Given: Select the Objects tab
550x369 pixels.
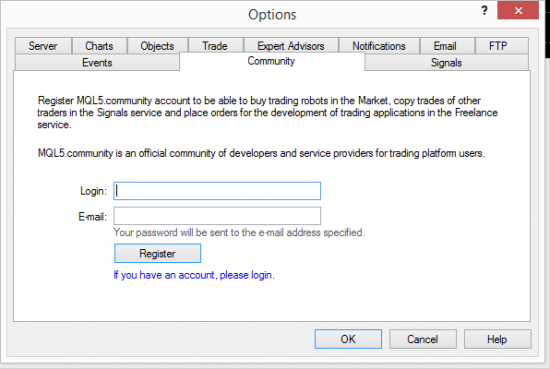Looking at the screenshot, I should tap(157, 46).
